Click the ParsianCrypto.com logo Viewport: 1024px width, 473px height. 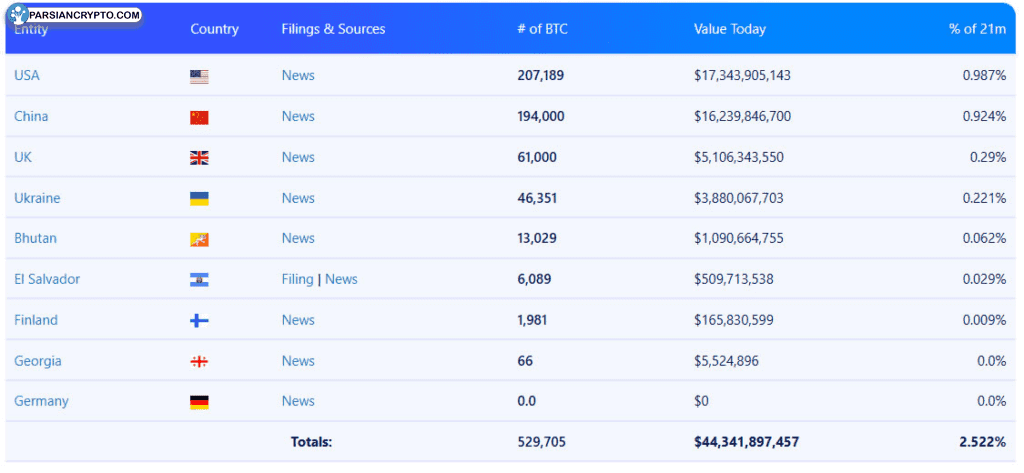coord(73,16)
